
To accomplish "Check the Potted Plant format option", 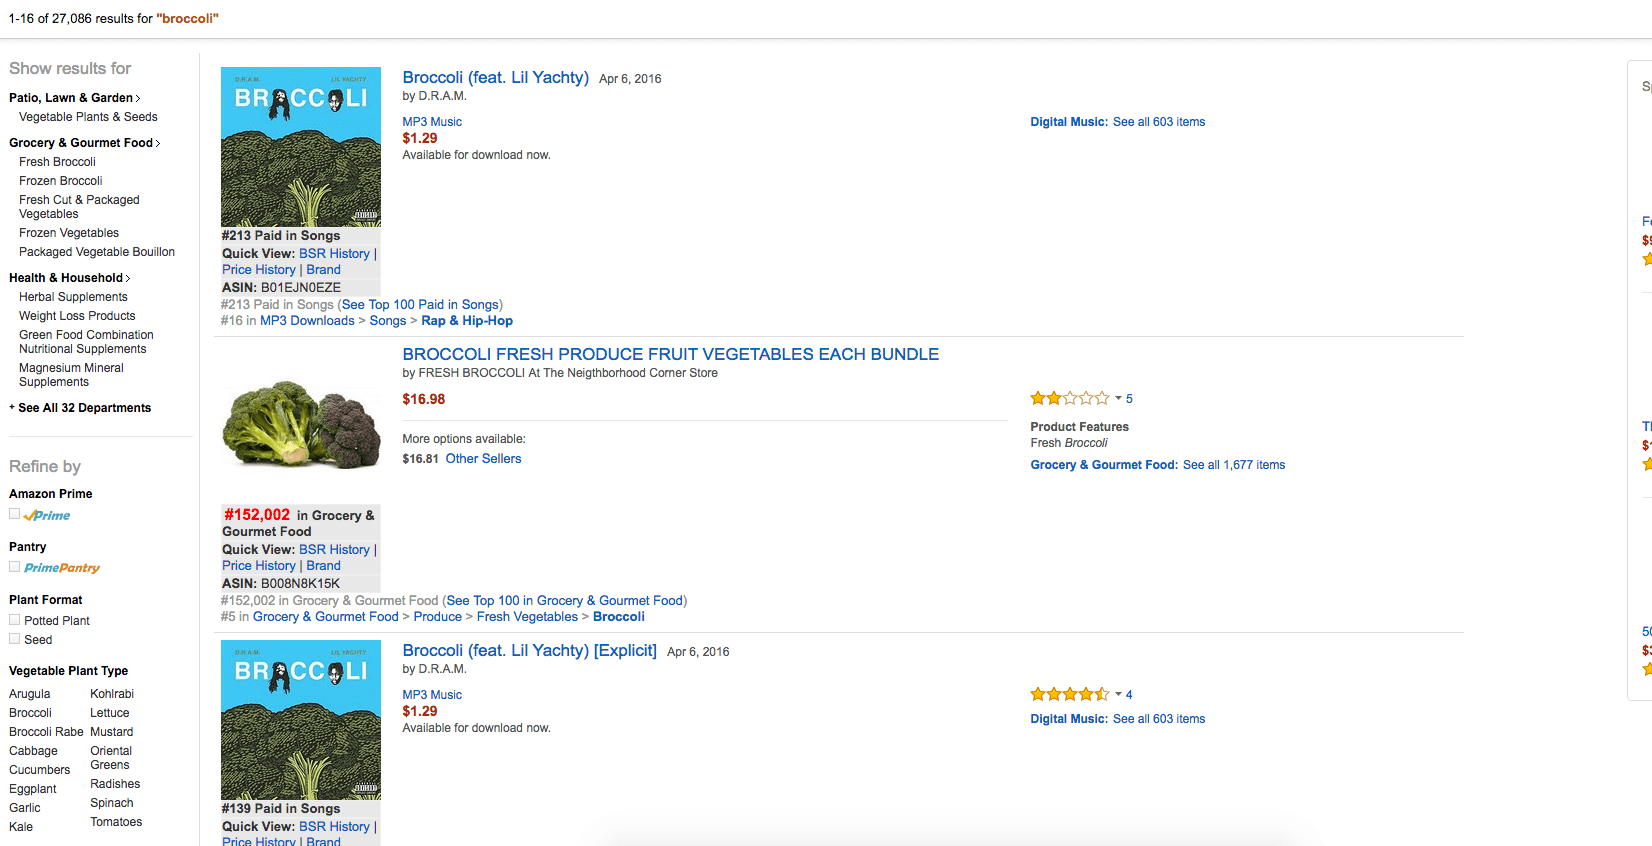I will pos(15,620).
